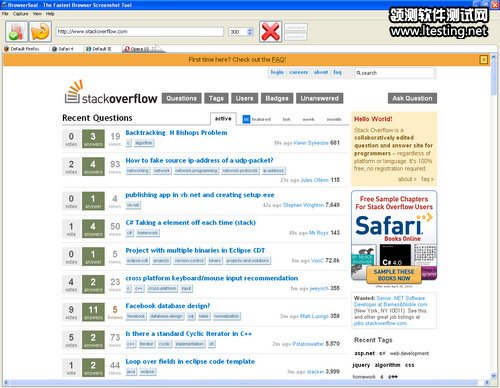
Task: Click the red X cancel icon
Action: (x=270, y=32)
